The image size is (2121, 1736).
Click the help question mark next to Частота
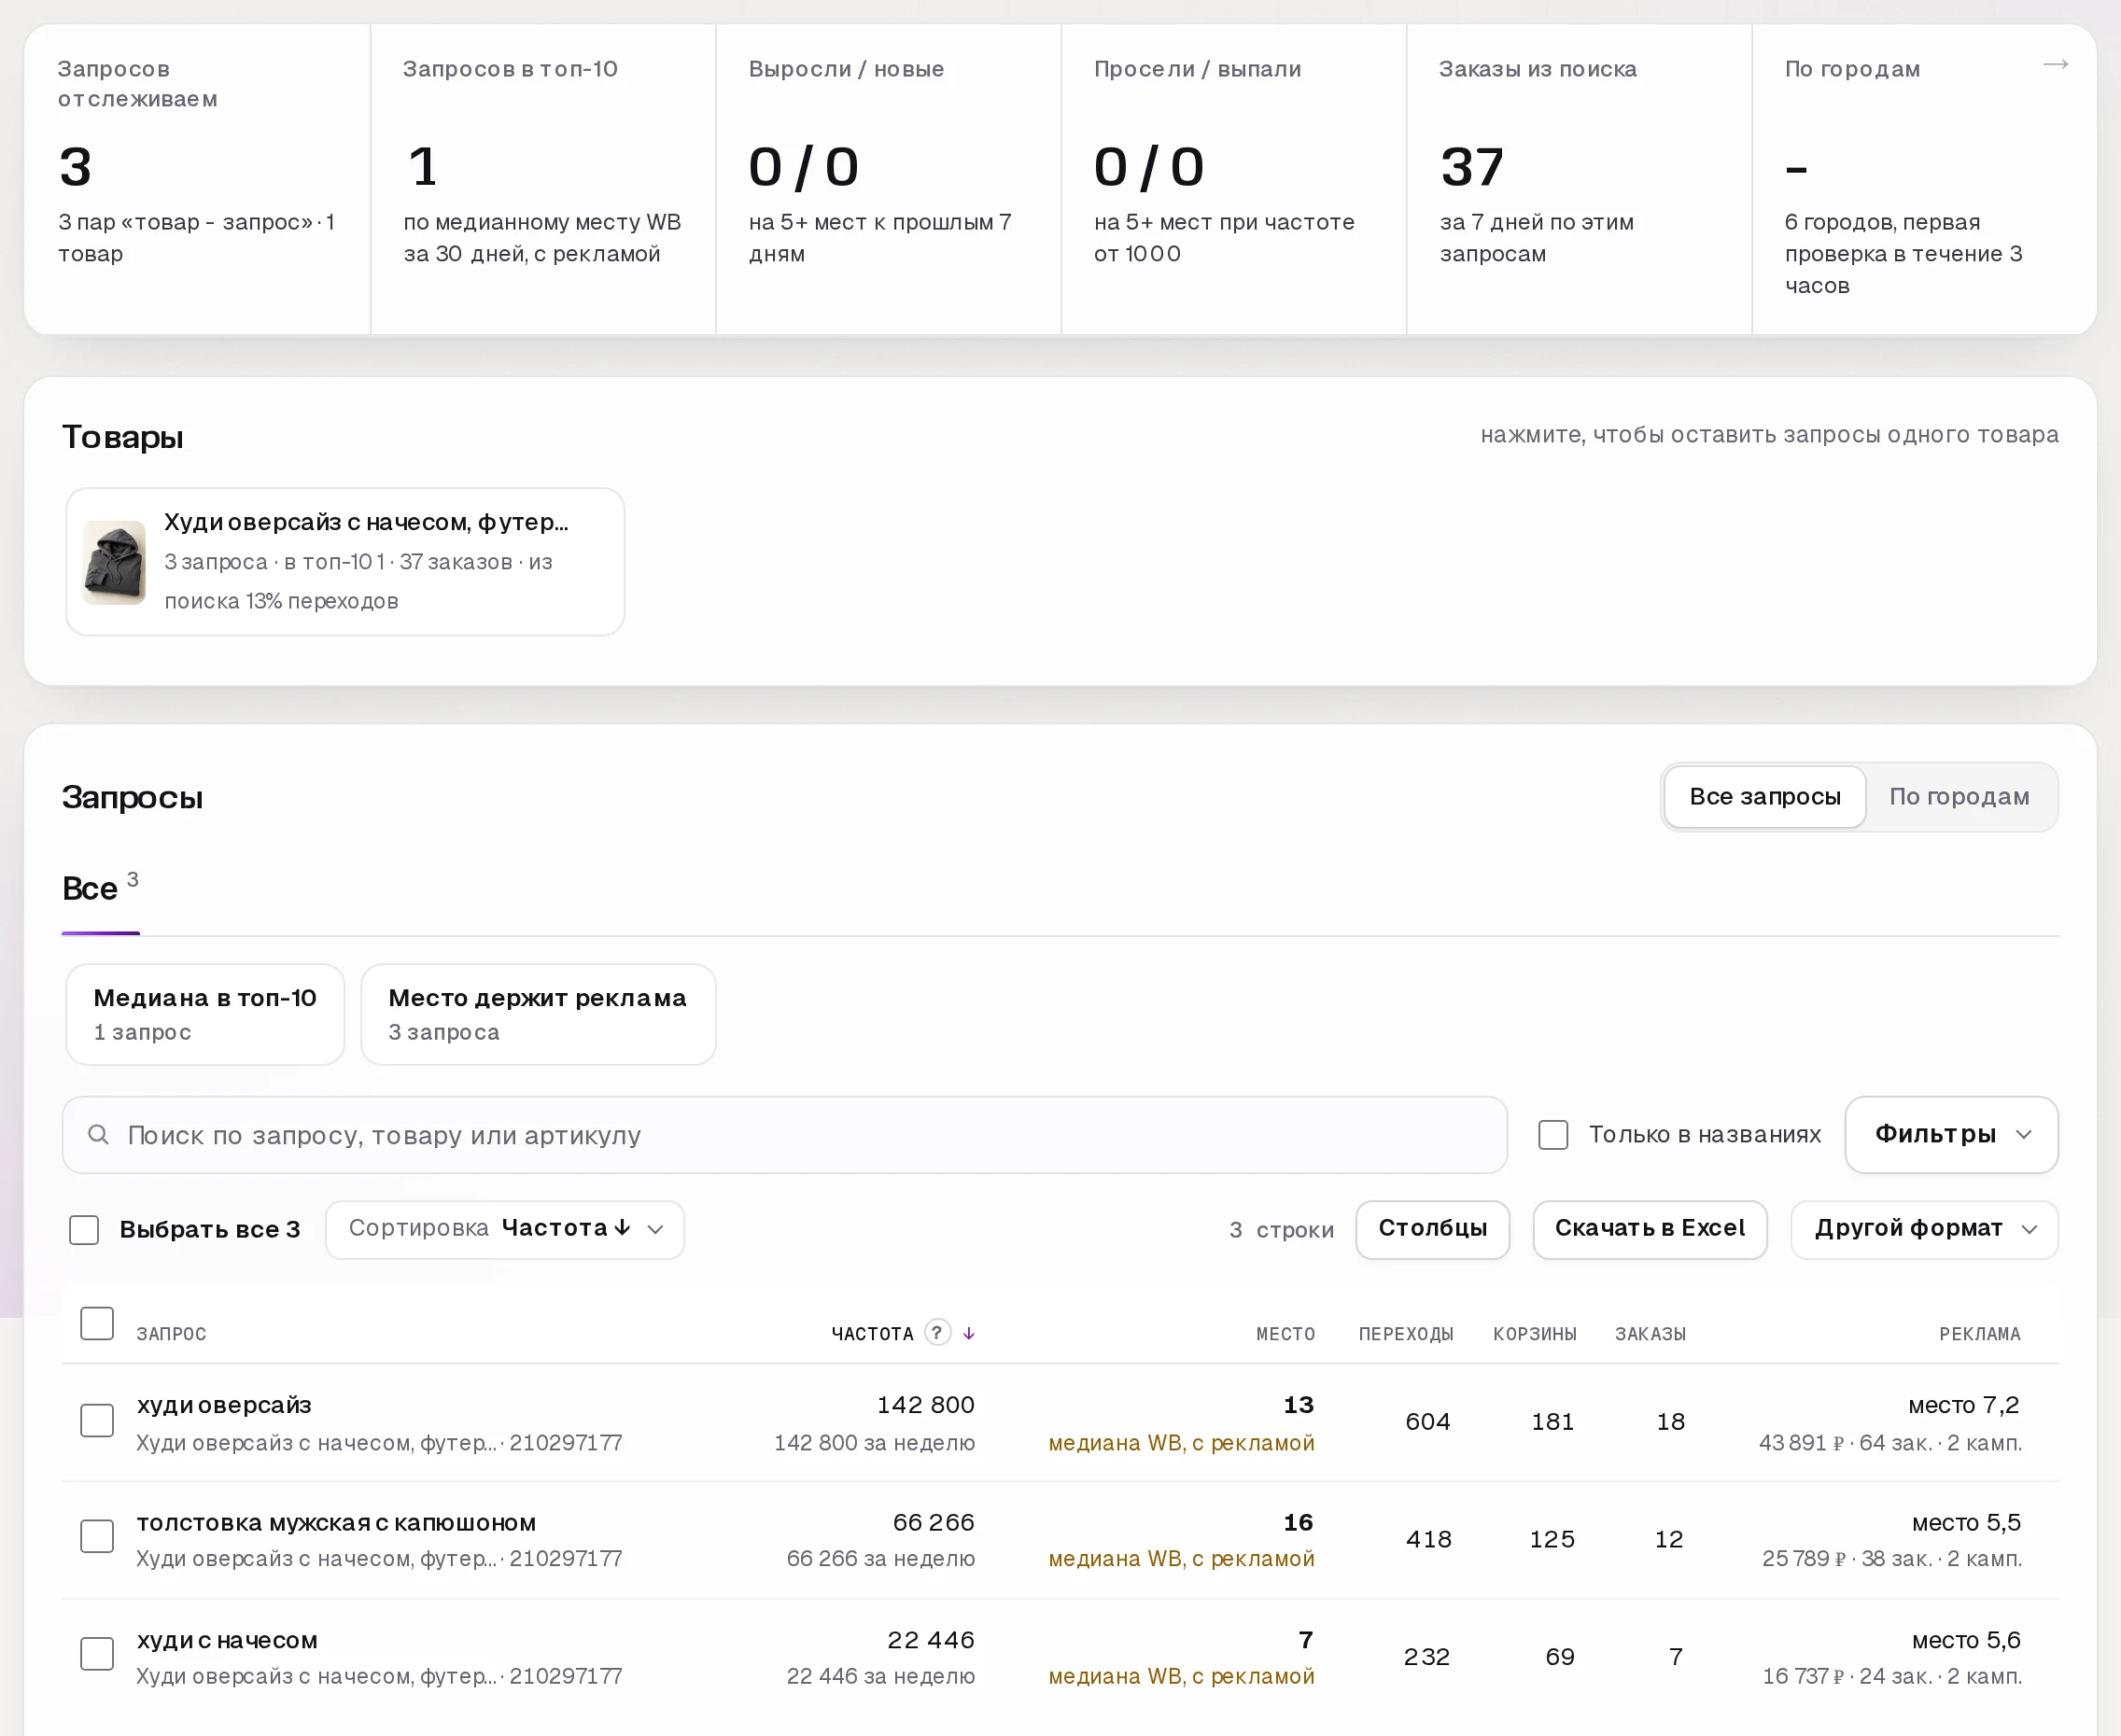[937, 1332]
